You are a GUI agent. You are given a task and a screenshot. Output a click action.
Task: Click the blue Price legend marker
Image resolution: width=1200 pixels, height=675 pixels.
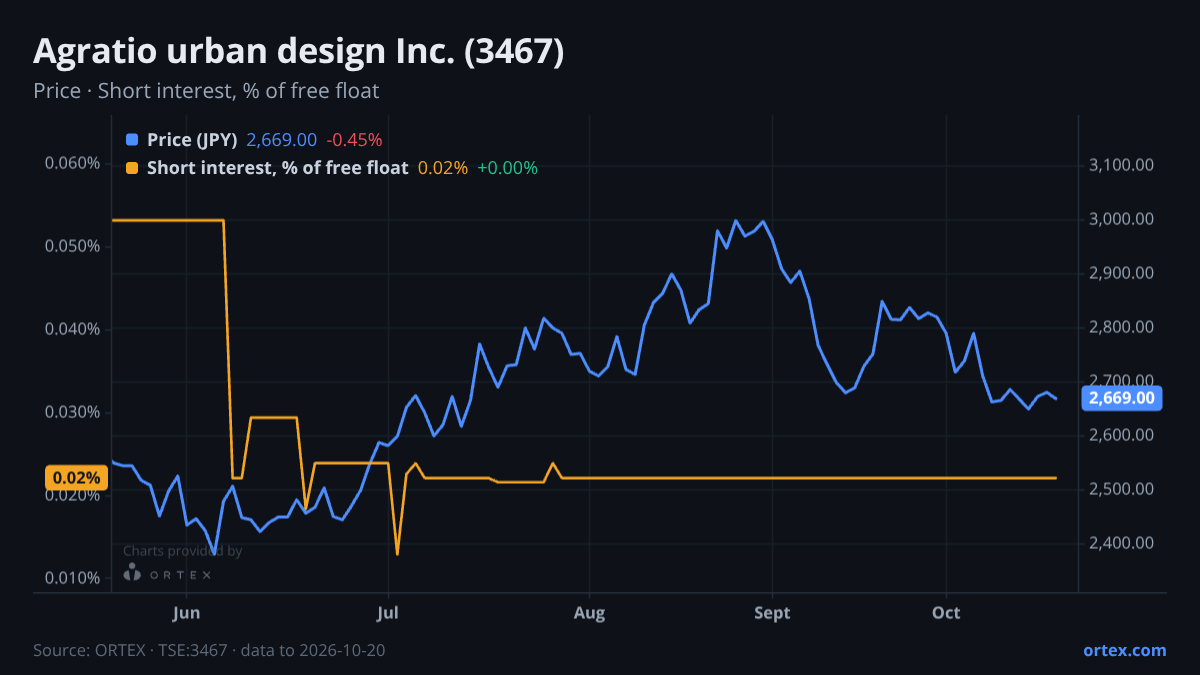(x=132, y=140)
